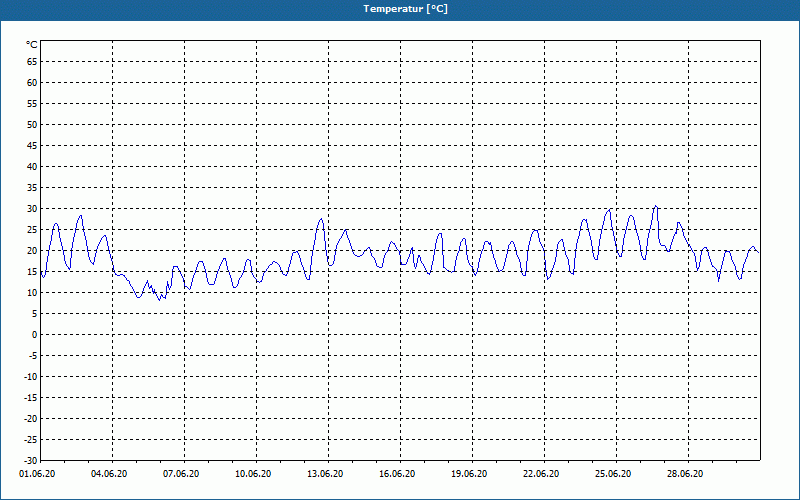The image size is (800, 500).
Task: Select the 22.06.20 x-axis date
Action: 541,473
